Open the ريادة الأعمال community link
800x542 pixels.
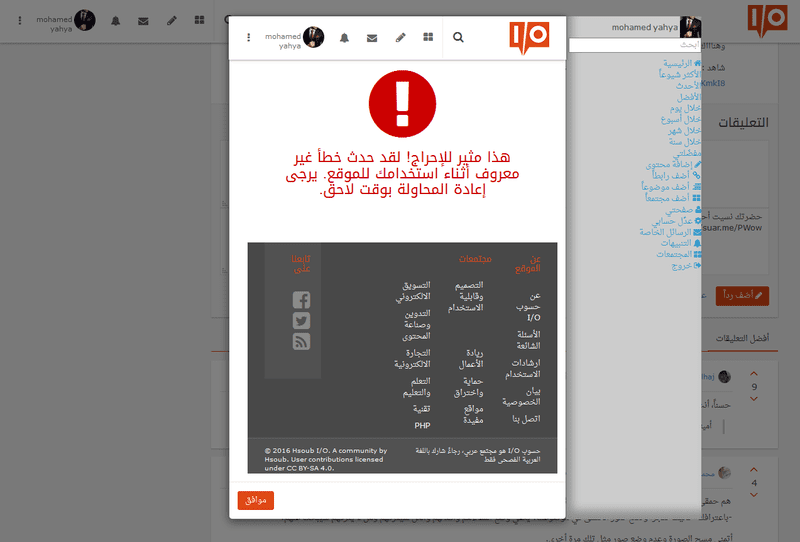tap(471, 358)
